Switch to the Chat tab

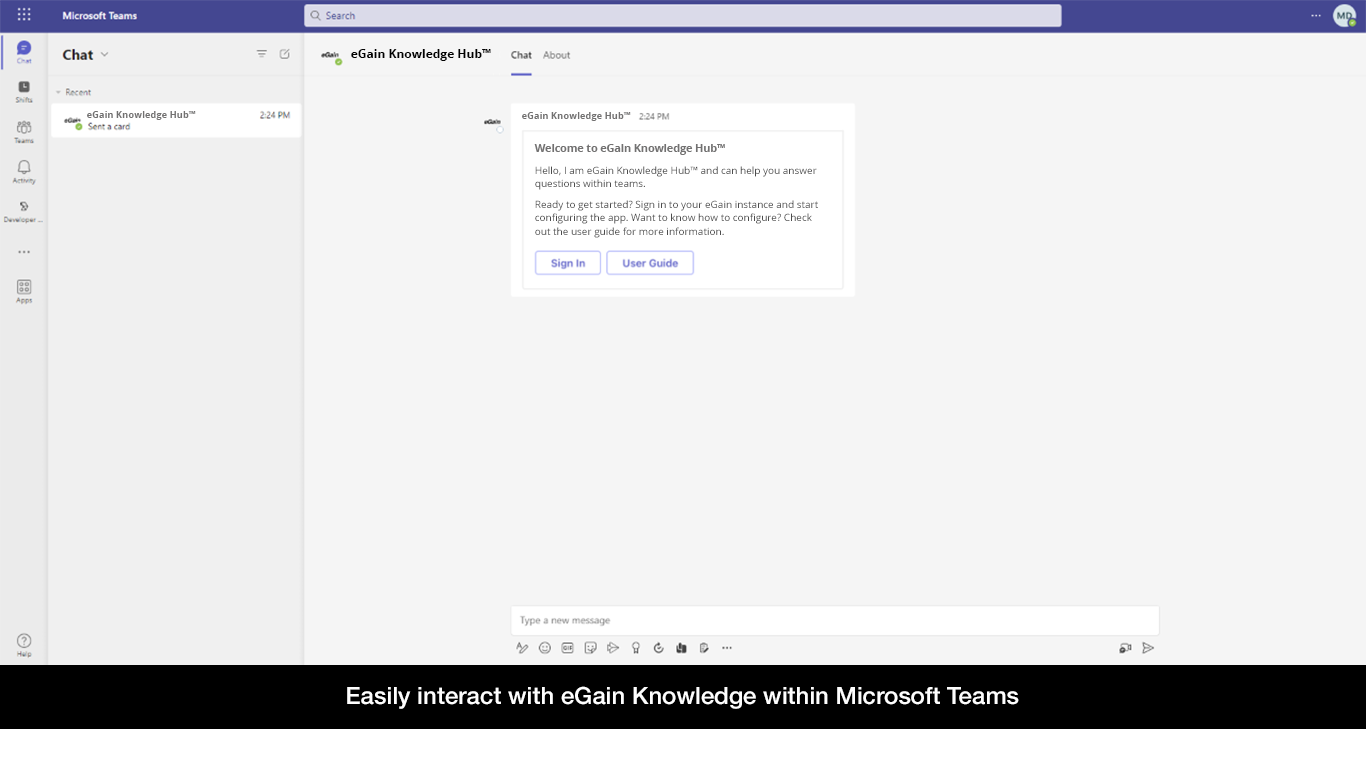pyautogui.click(x=521, y=55)
